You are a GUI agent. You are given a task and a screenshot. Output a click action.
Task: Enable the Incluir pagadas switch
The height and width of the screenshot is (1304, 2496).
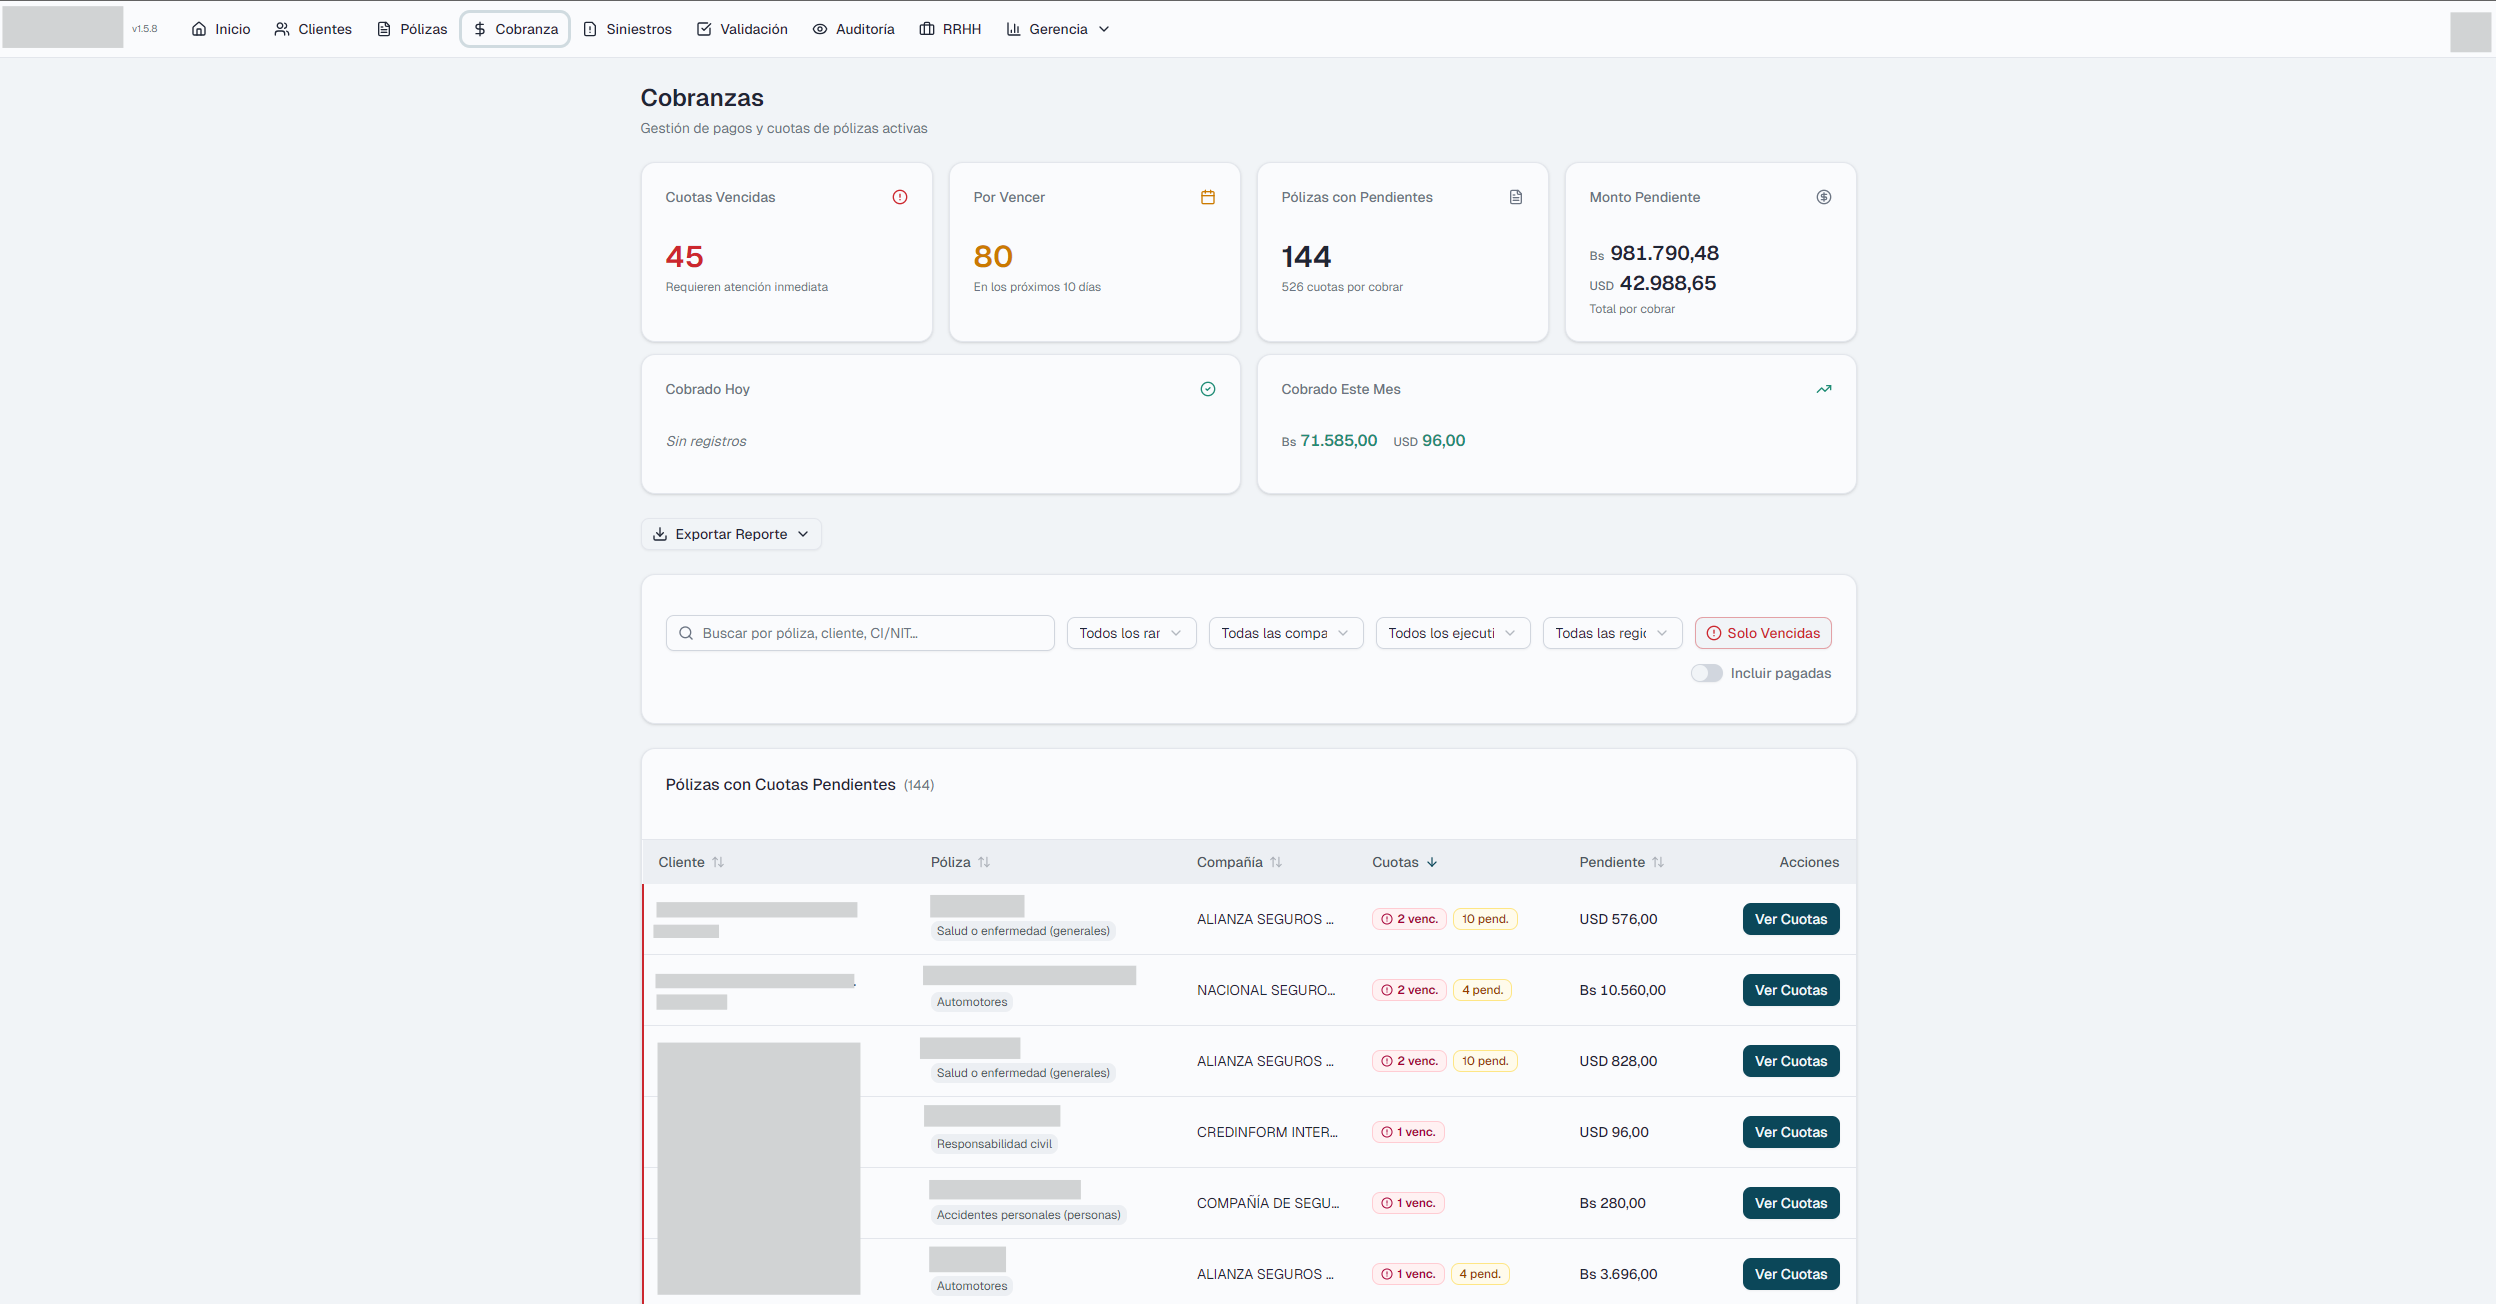1706,673
